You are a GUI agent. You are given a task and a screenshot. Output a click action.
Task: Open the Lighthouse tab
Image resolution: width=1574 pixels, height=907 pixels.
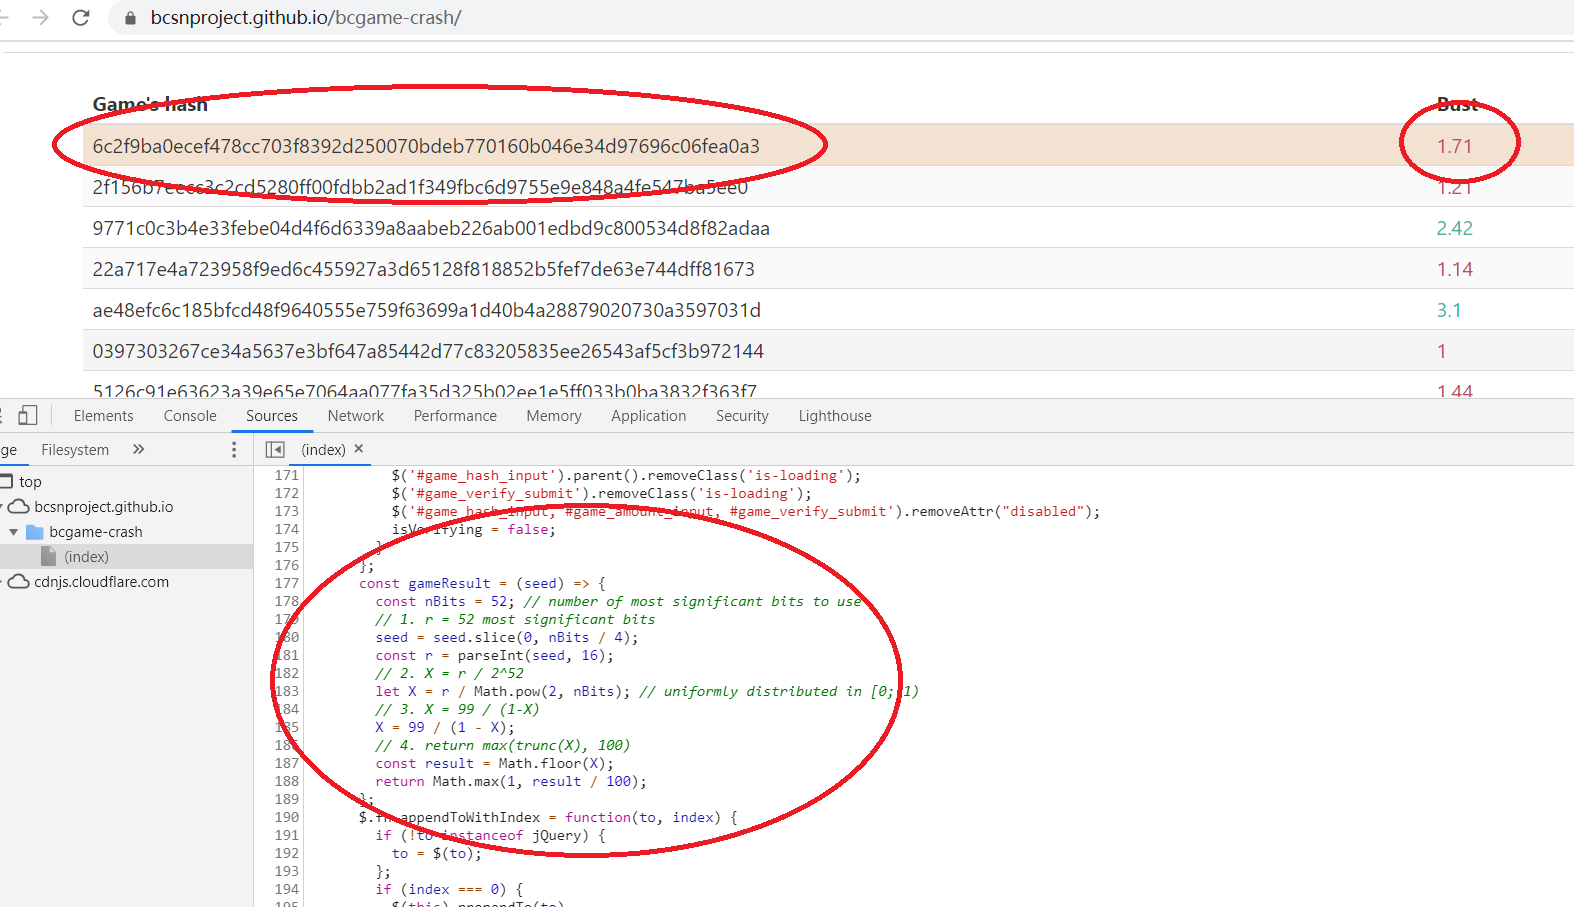pyautogui.click(x=835, y=416)
